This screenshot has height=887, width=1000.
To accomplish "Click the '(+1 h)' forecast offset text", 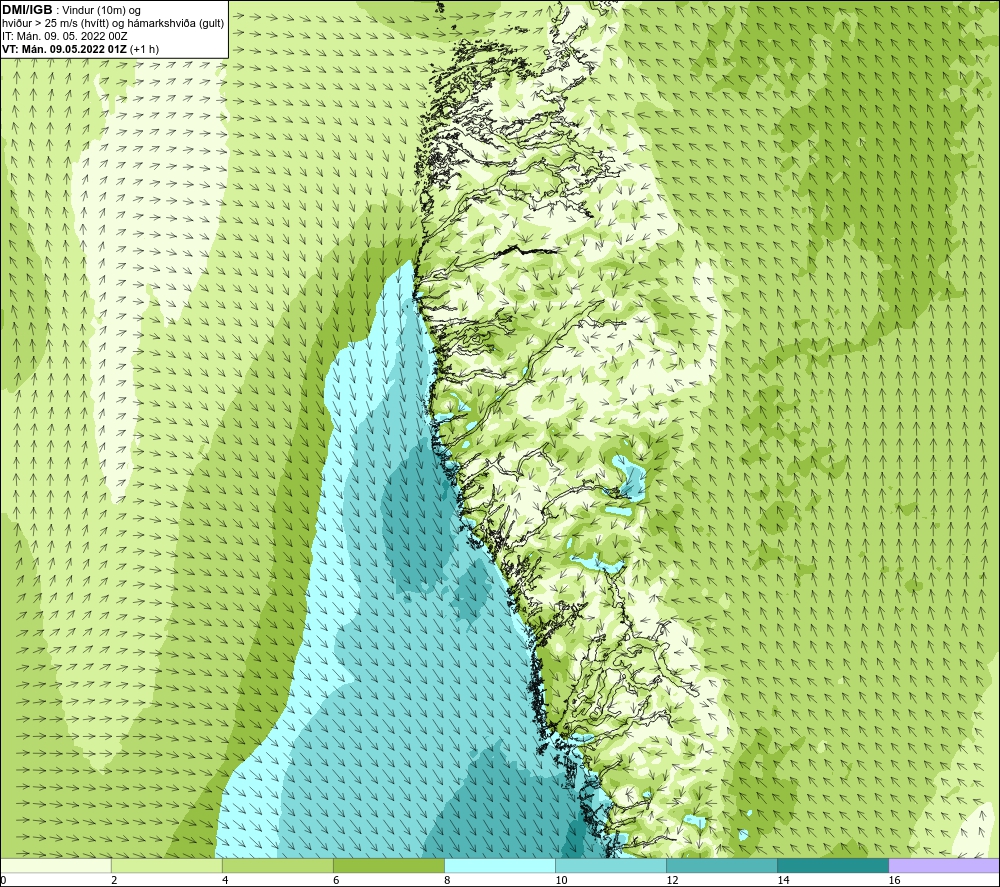I will pyautogui.click(x=144, y=49).
